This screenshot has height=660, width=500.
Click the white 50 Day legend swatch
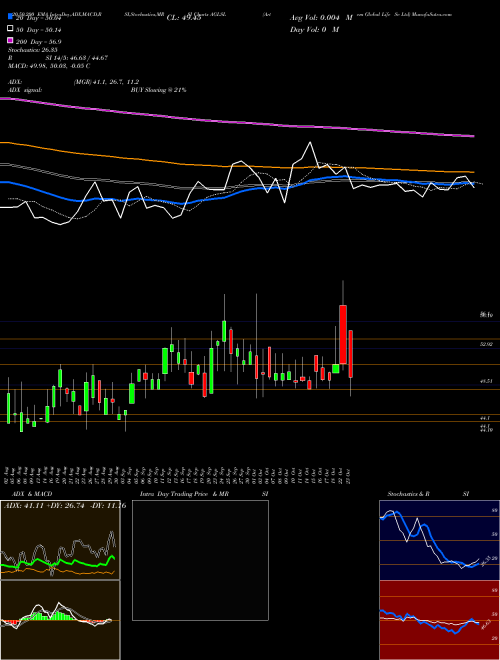point(10,29)
